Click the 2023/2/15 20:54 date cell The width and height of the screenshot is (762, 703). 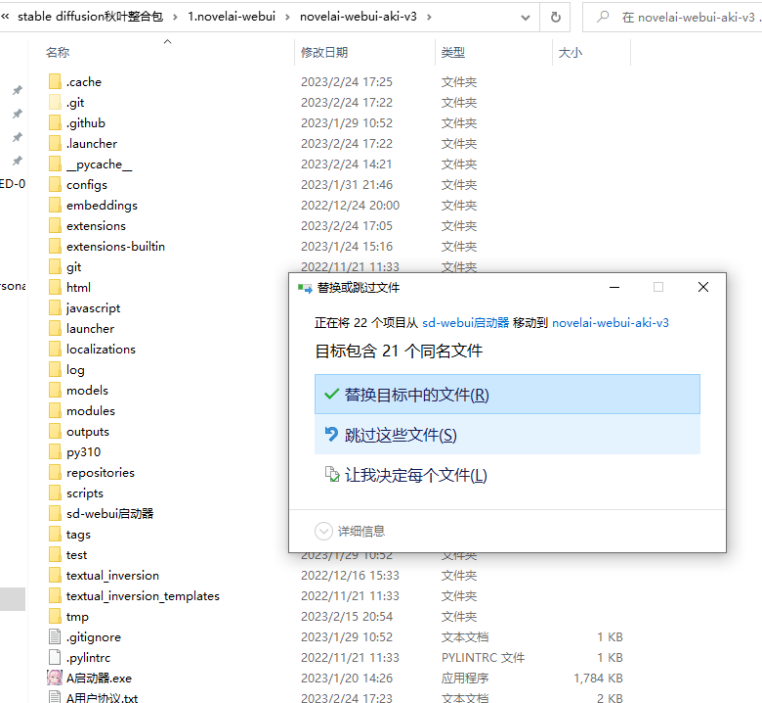[x=346, y=617]
